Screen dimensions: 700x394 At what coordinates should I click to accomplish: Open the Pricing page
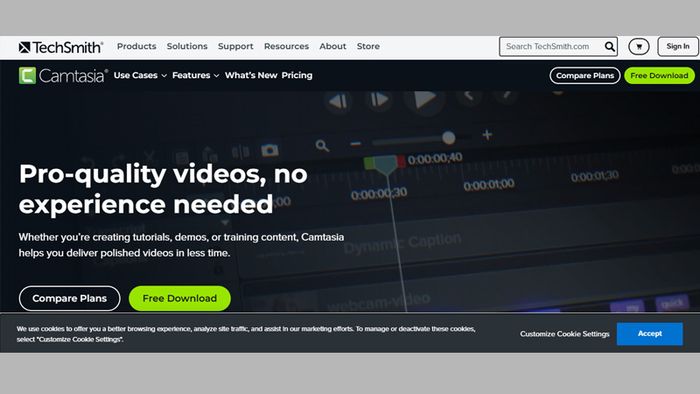(x=297, y=75)
